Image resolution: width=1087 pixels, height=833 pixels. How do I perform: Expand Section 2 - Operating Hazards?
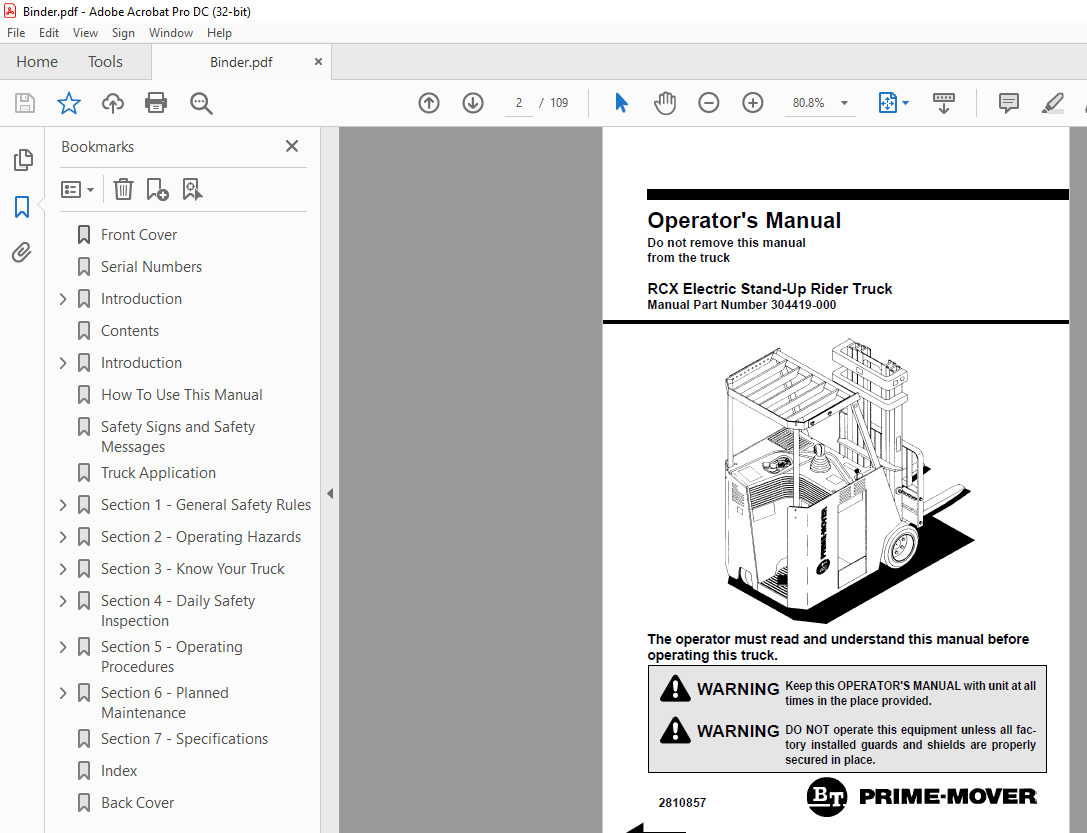tap(63, 536)
